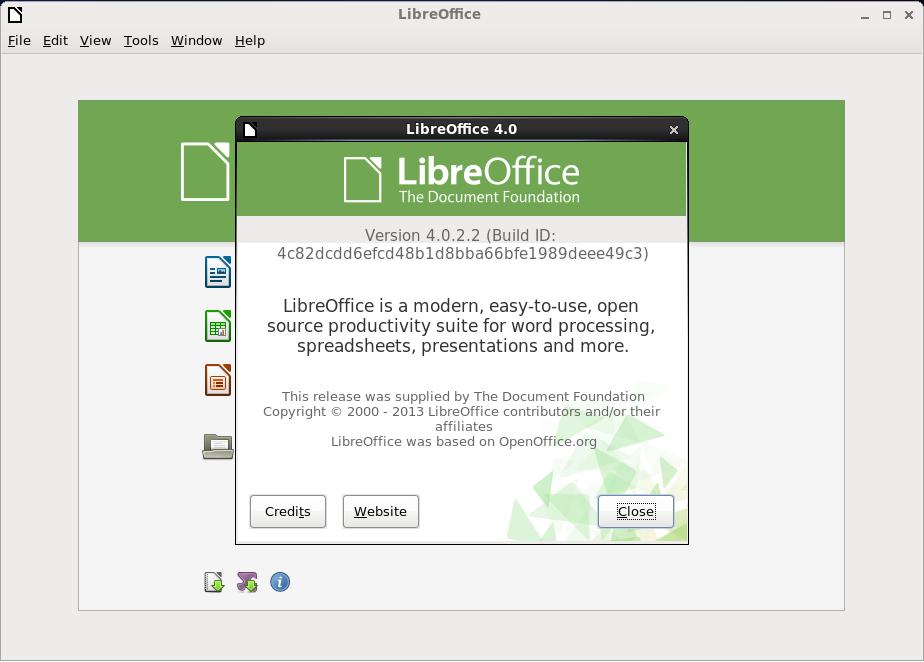Open the Help menu
924x662 pixels.
[x=250, y=41]
